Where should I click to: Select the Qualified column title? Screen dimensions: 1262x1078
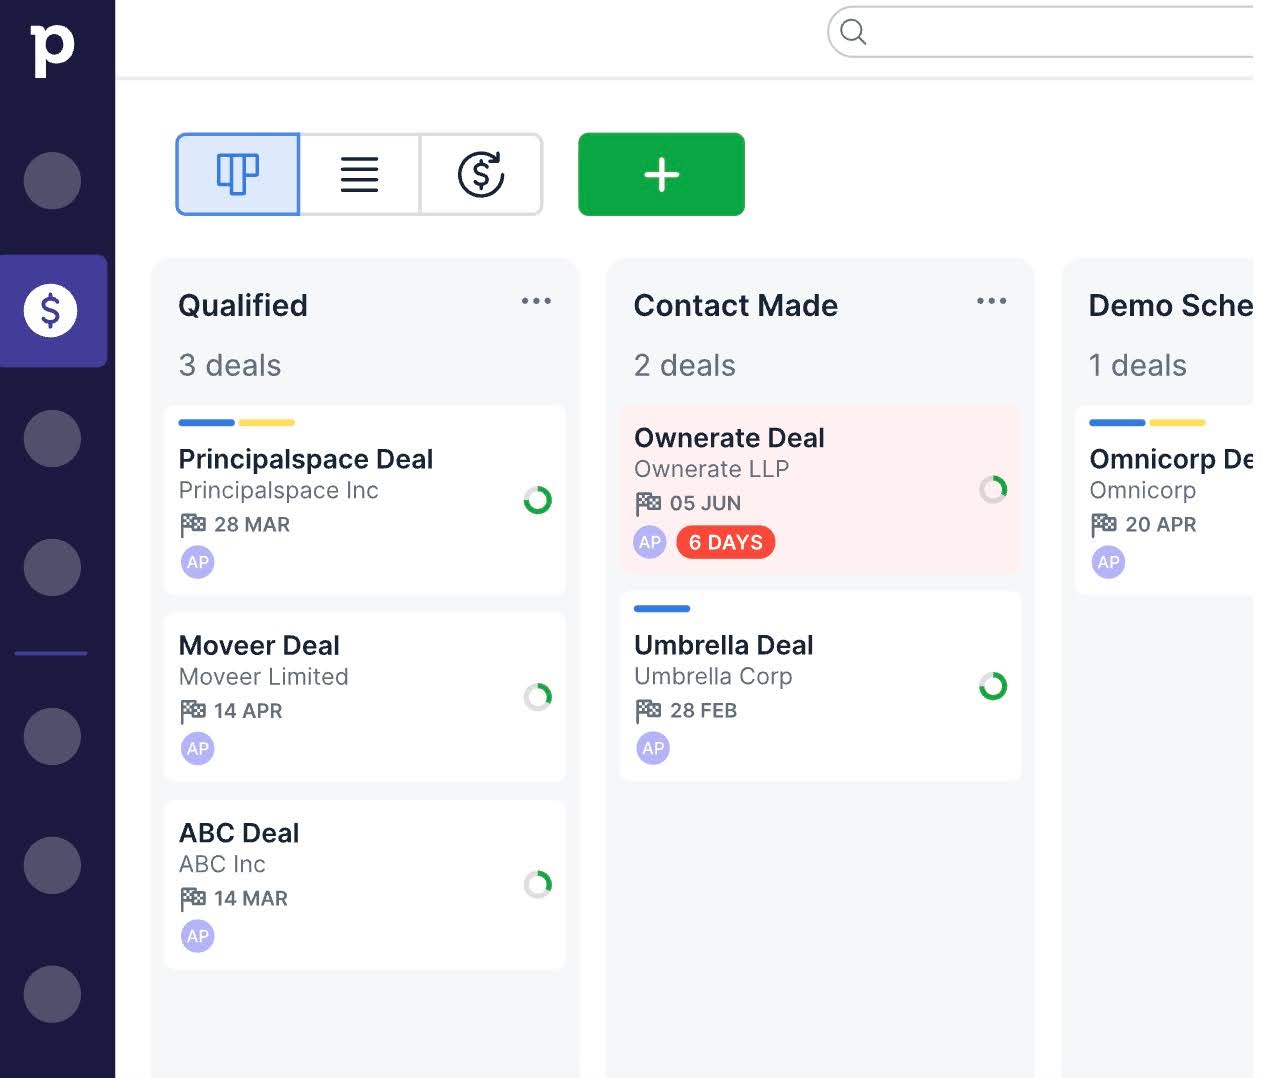coord(242,305)
